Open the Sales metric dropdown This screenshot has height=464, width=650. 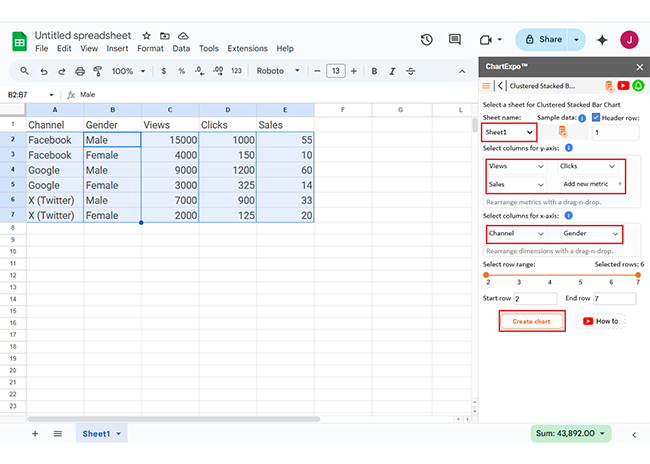(516, 185)
